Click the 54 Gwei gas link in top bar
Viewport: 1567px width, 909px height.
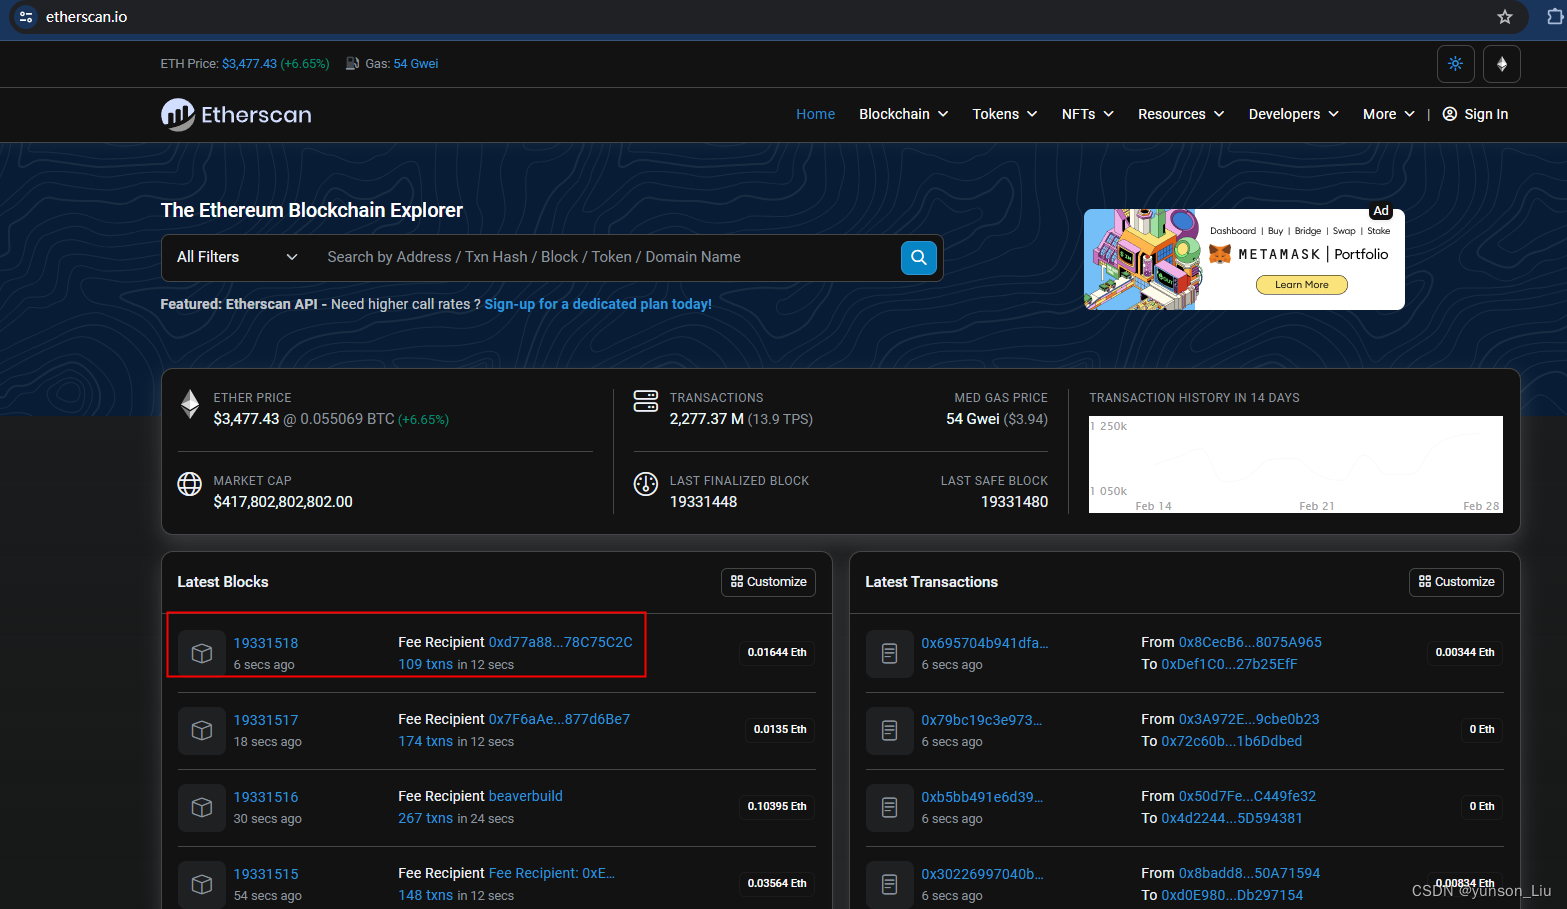416,64
